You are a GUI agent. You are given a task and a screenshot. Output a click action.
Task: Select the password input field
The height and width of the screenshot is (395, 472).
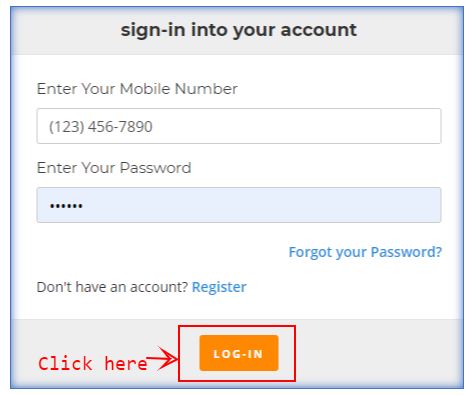pyautogui.click(x=239, y=205)
